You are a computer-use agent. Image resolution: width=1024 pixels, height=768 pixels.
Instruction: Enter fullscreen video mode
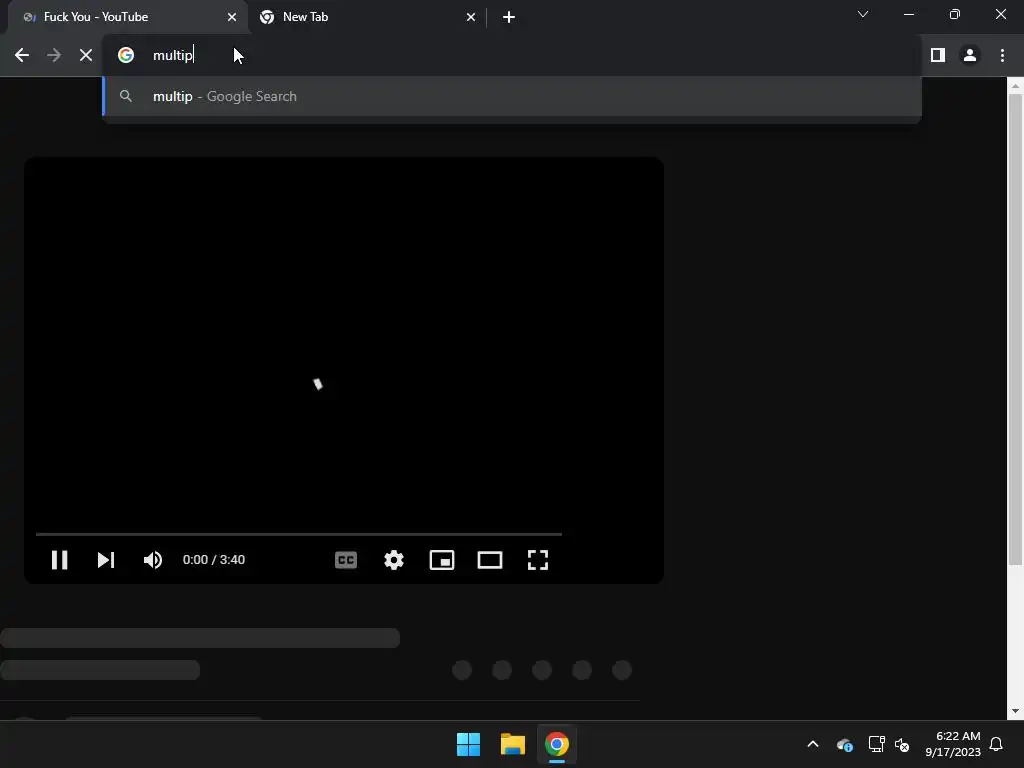(537, 560)
